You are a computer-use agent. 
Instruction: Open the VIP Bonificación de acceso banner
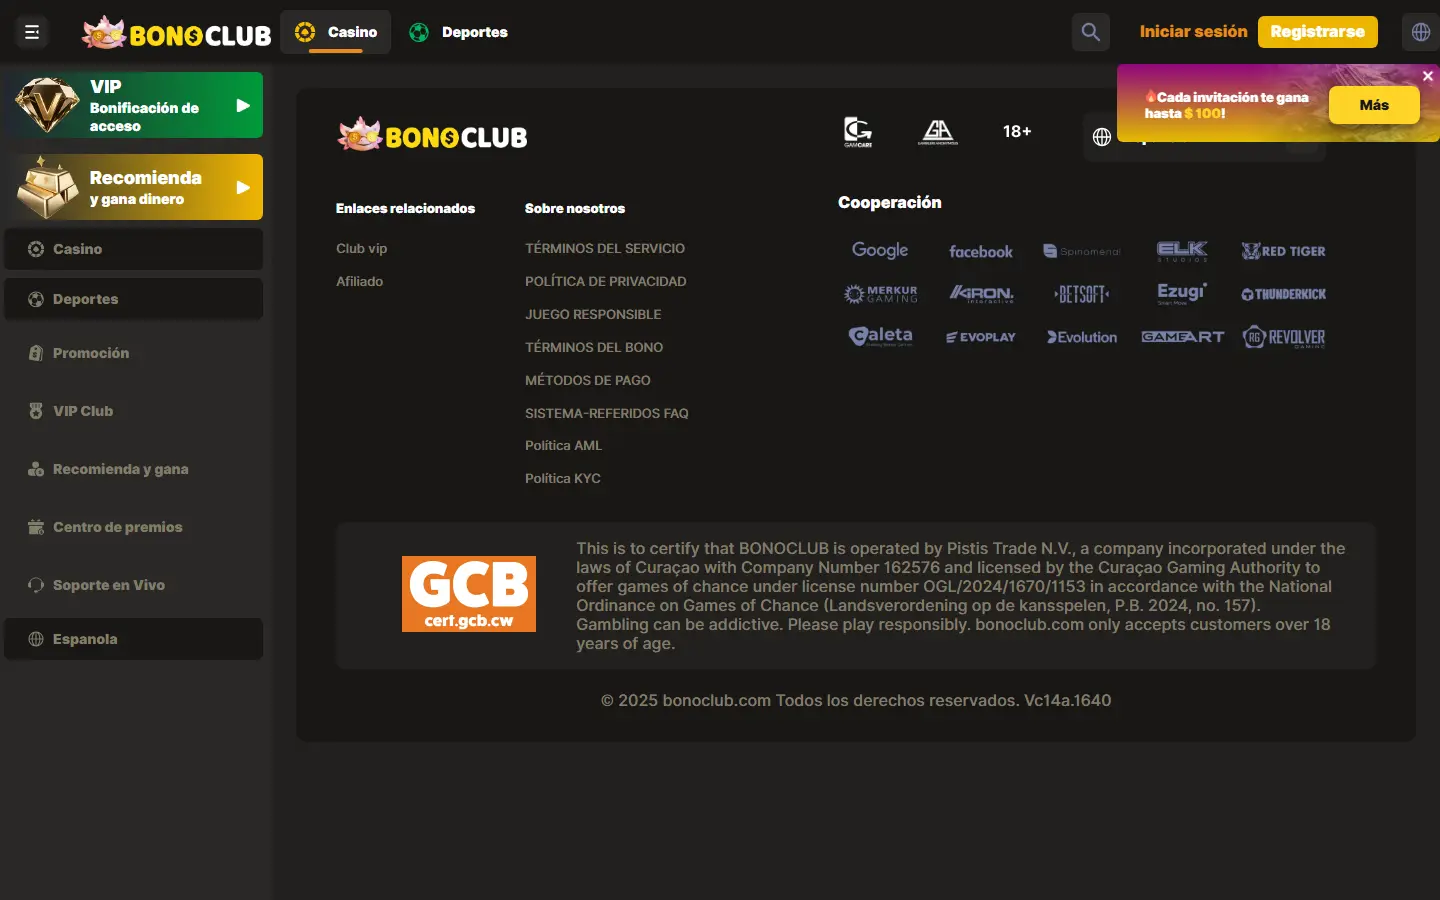[134, 105]
